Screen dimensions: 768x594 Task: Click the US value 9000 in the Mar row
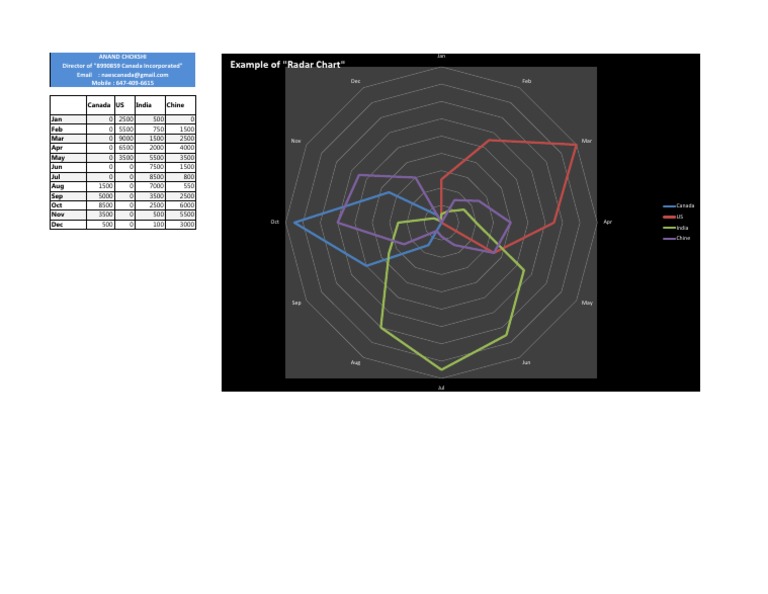point(126,139)
